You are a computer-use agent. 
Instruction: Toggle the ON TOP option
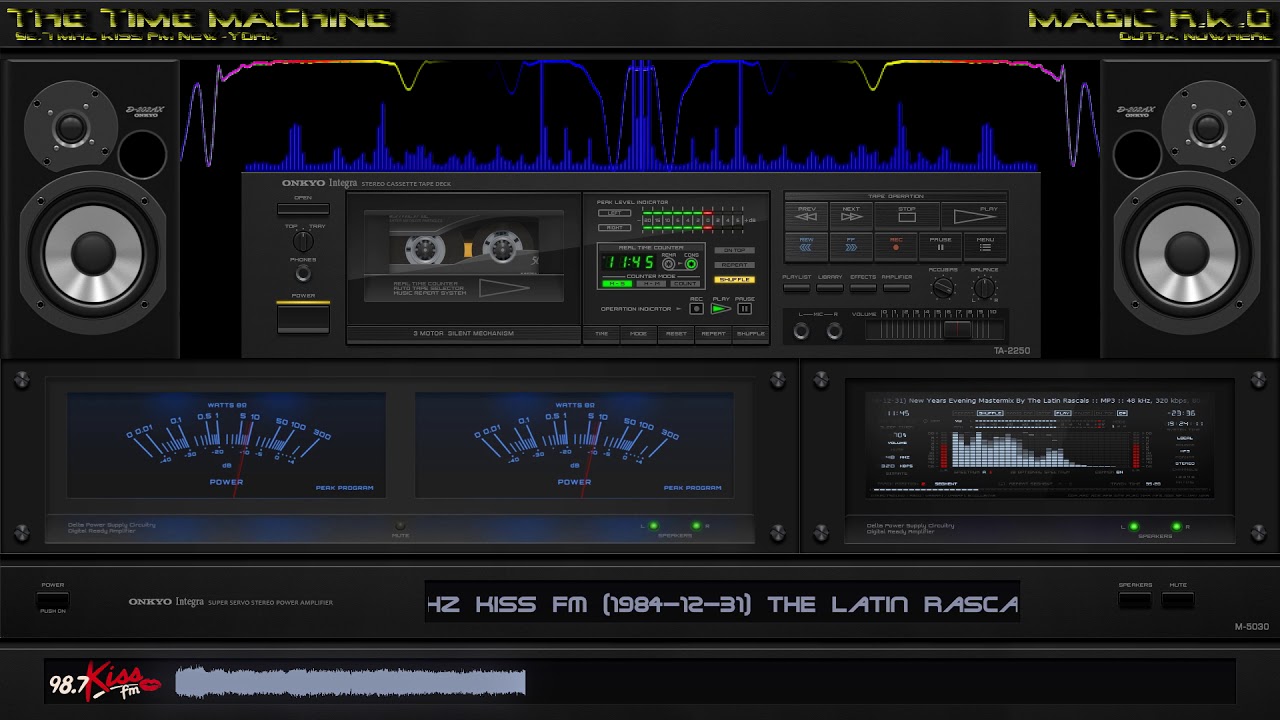click(x=735, y=250)
